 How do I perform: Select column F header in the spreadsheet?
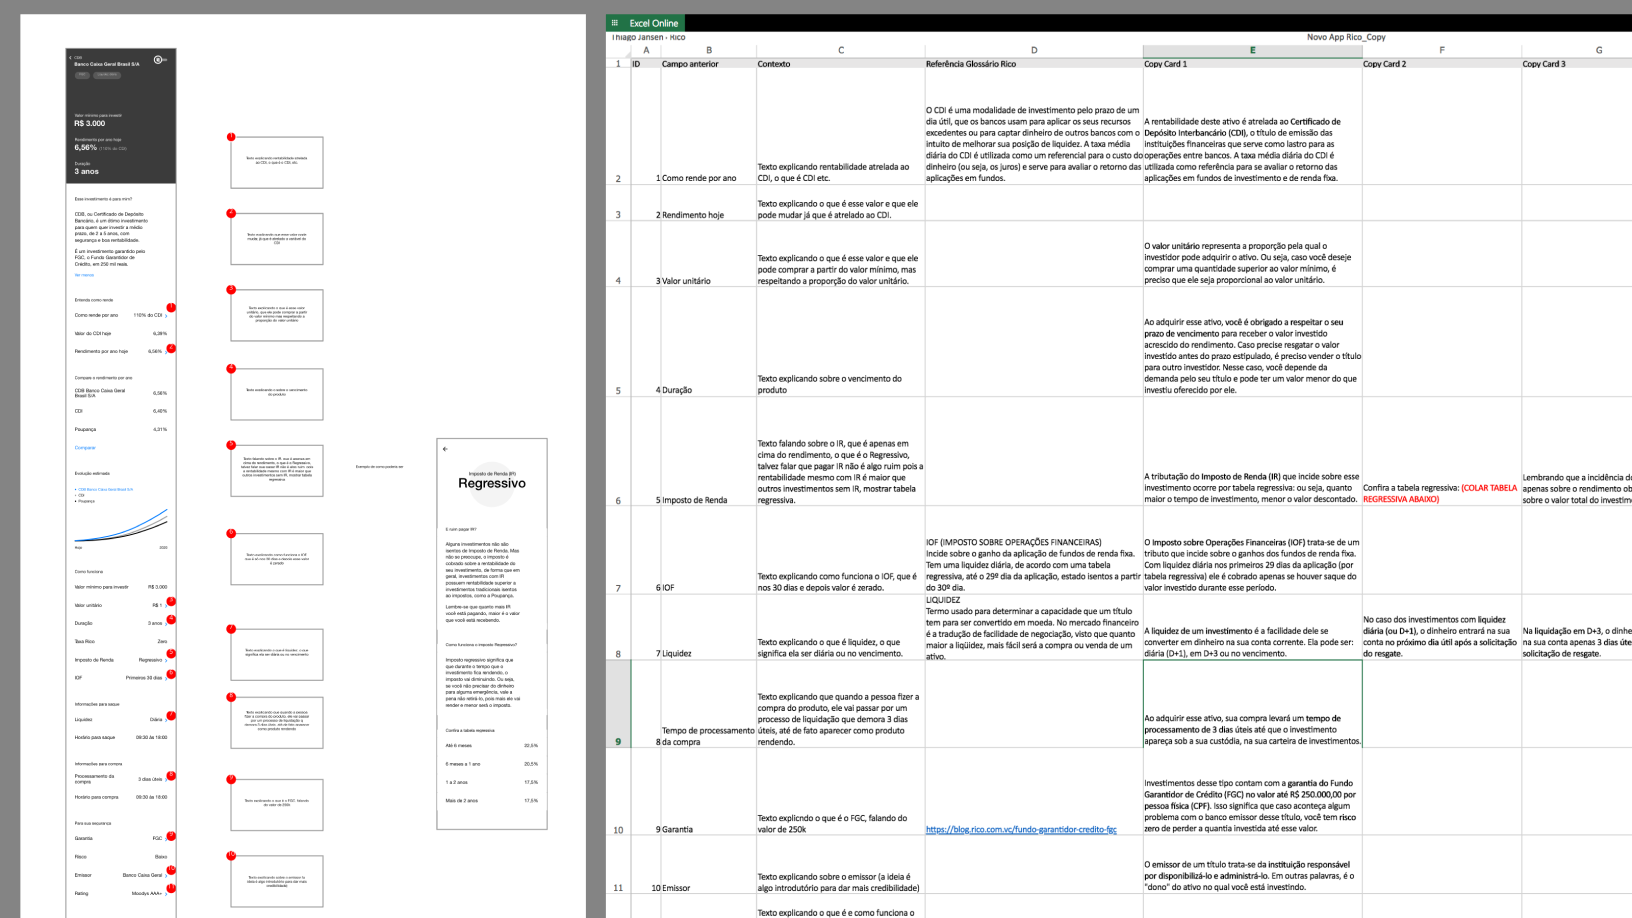coord(1442,50)
